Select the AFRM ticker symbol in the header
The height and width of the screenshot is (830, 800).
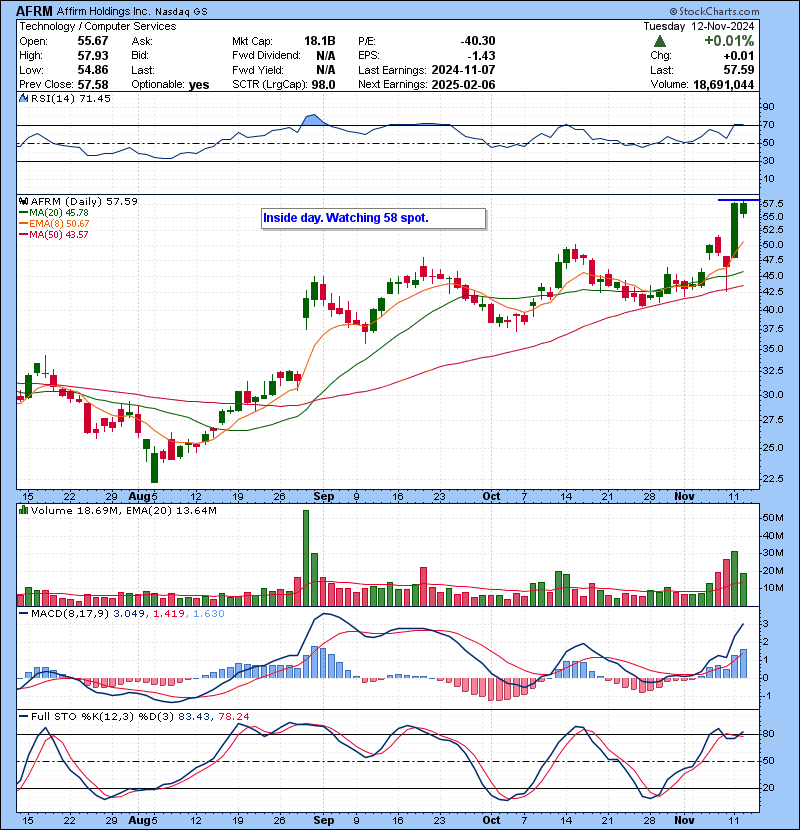click(x=34, y=11)
